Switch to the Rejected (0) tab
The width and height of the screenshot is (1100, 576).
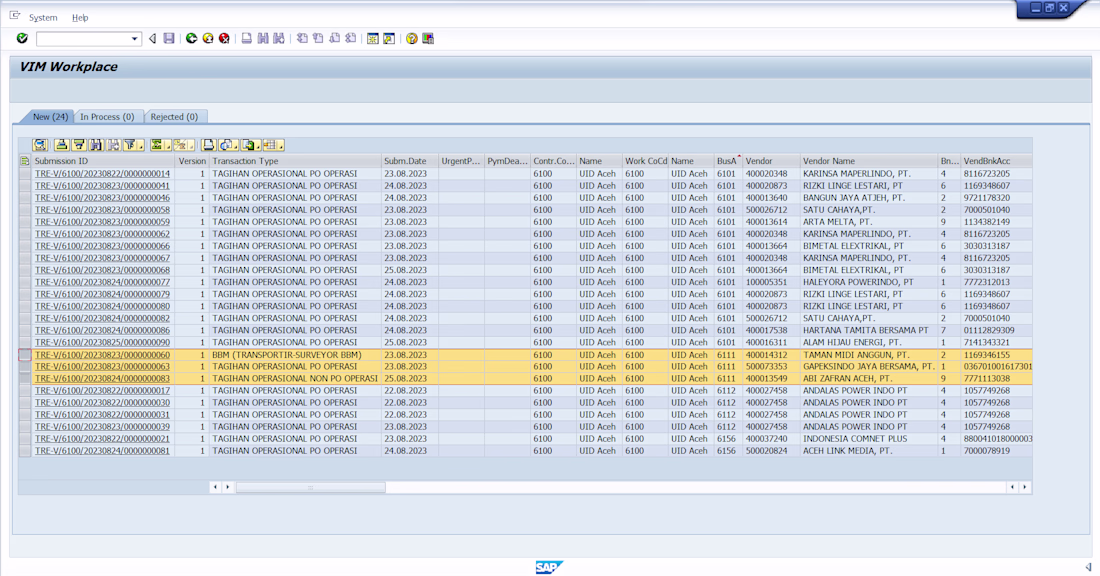[174, 116]
